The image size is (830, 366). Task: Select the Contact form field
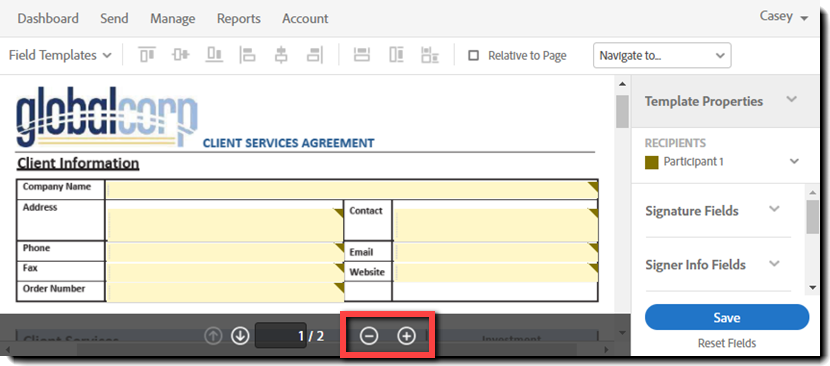point(497,225)
